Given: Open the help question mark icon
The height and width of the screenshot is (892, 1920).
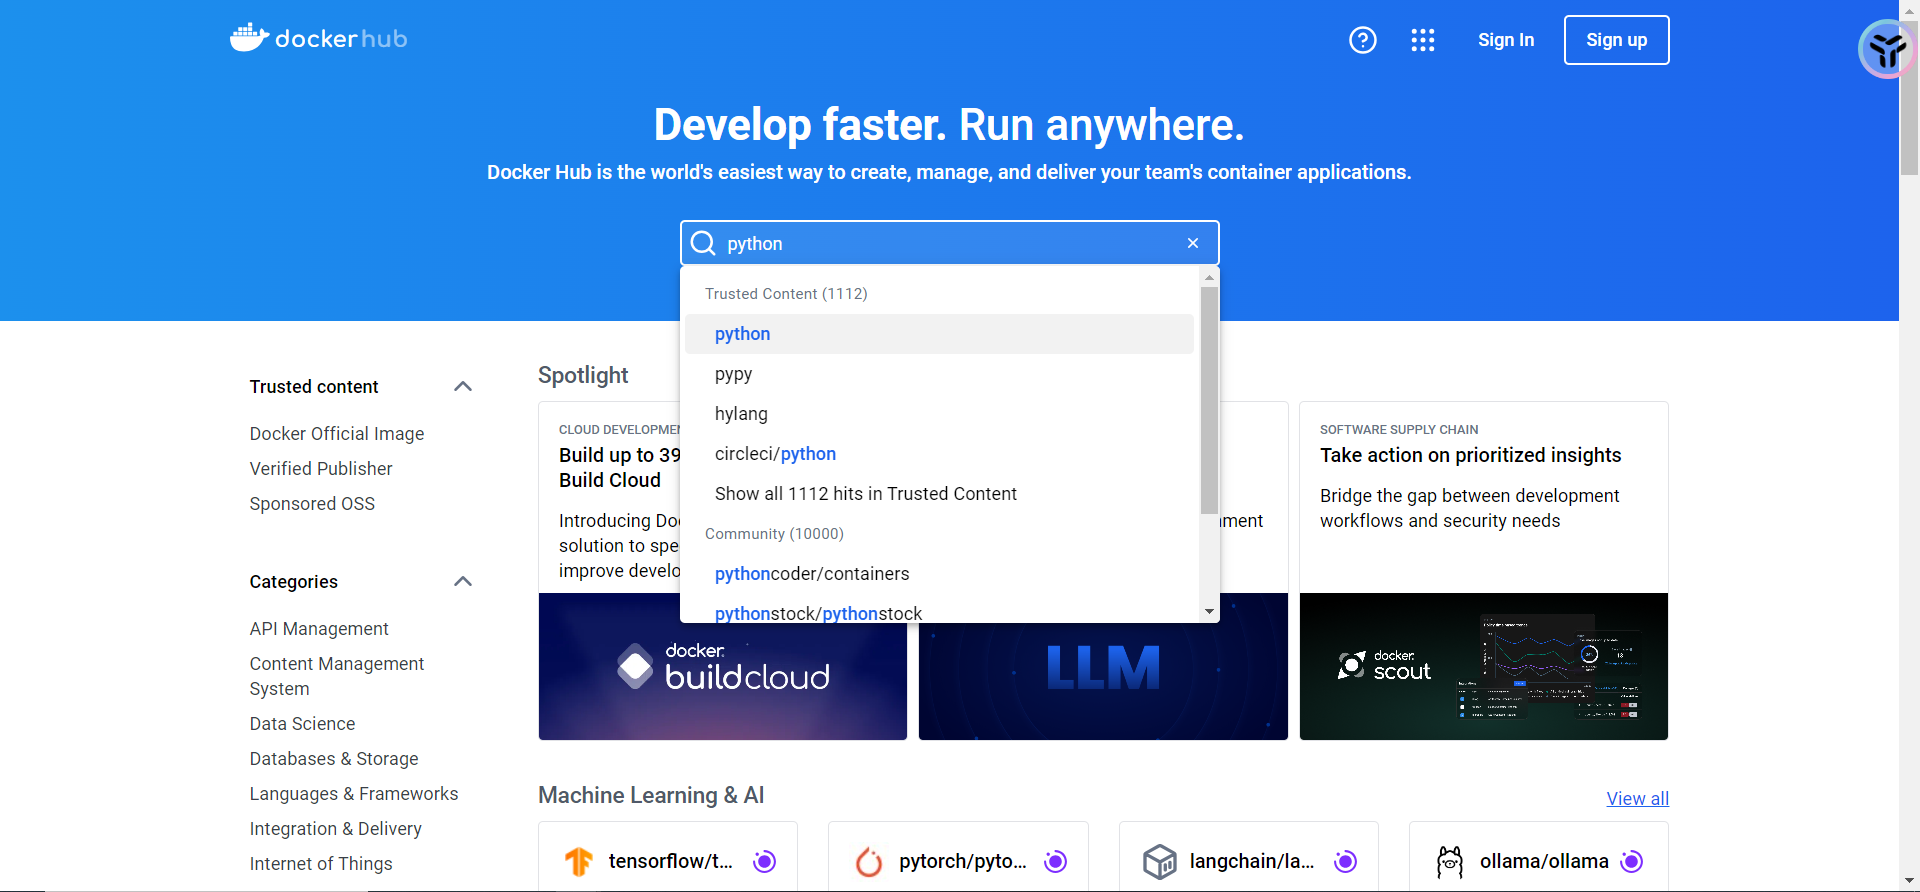Looking at the screenshot, I should (x=1363, y=40).
